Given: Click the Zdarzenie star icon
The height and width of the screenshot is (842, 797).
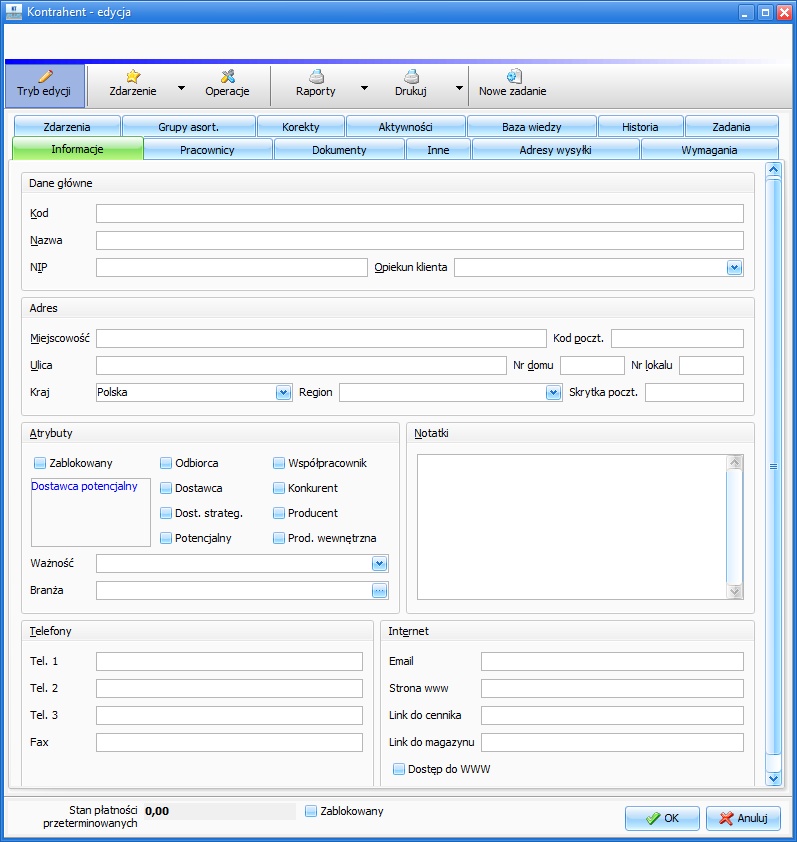Looking at the screenshot, I should [x=133, y=76].
